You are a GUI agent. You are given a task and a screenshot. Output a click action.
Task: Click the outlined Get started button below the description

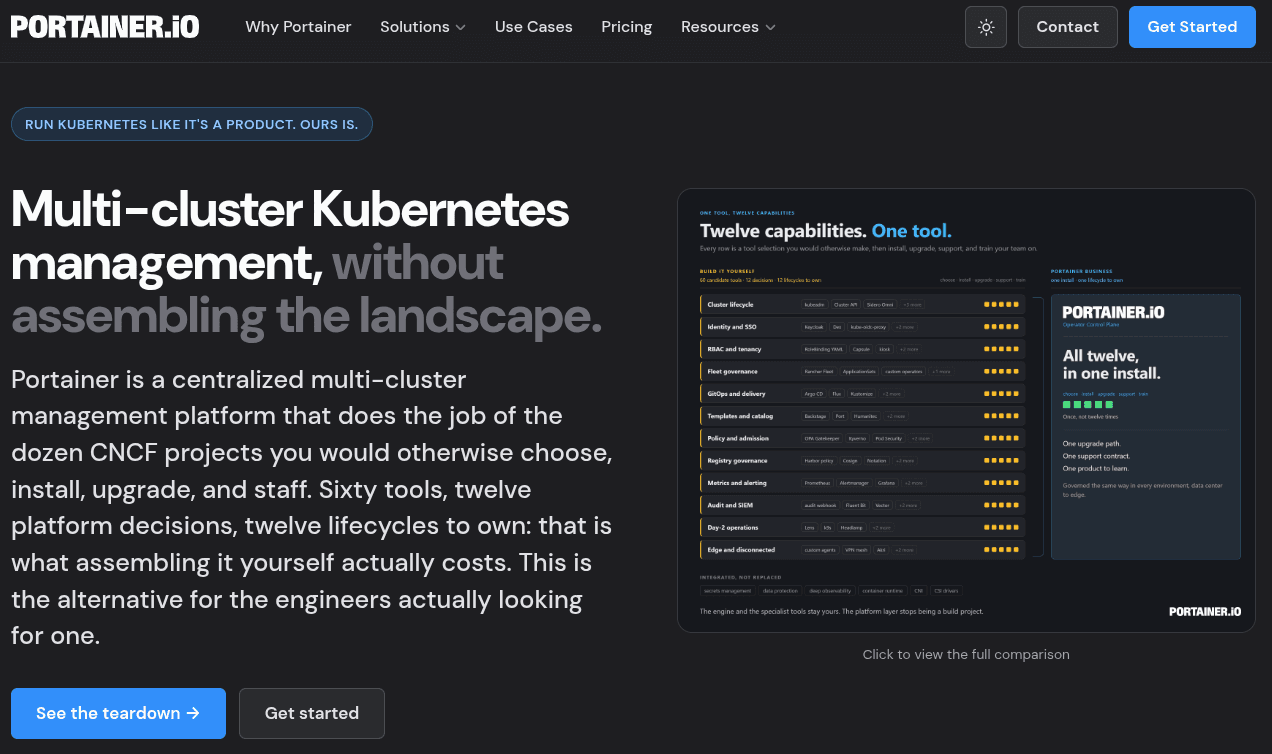(312, 713)
